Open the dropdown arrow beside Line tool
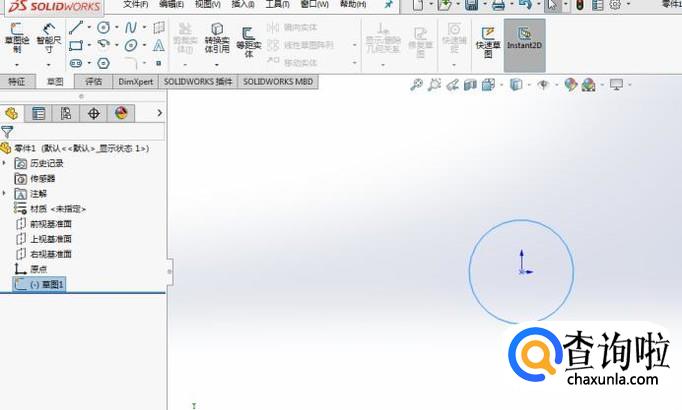The width and height of the screenshot is (682, 410). (x=88, y=27)
